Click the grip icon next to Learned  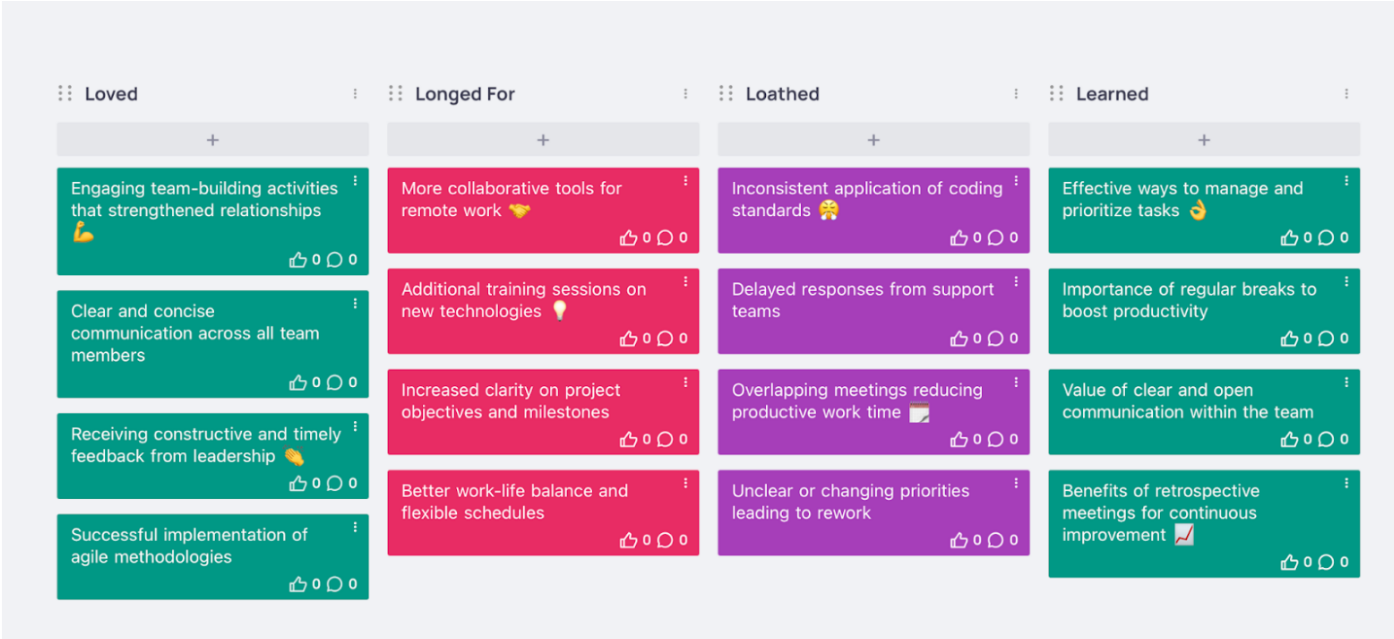1056,94
